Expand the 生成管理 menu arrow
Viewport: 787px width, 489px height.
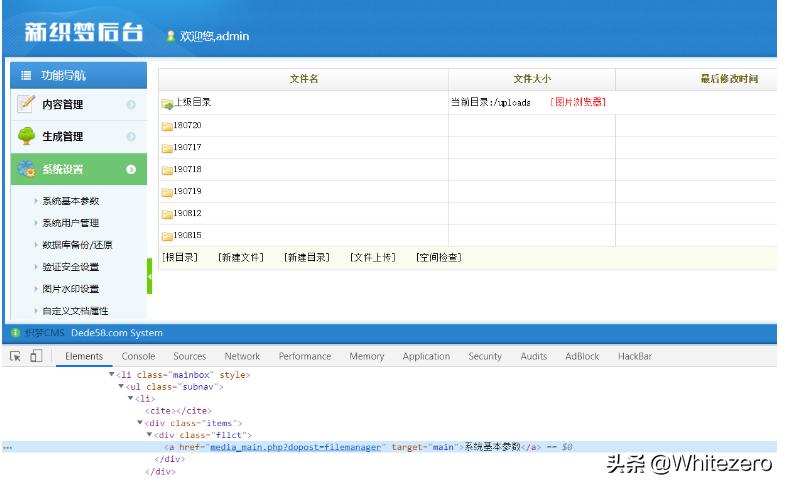pos(131,137)
